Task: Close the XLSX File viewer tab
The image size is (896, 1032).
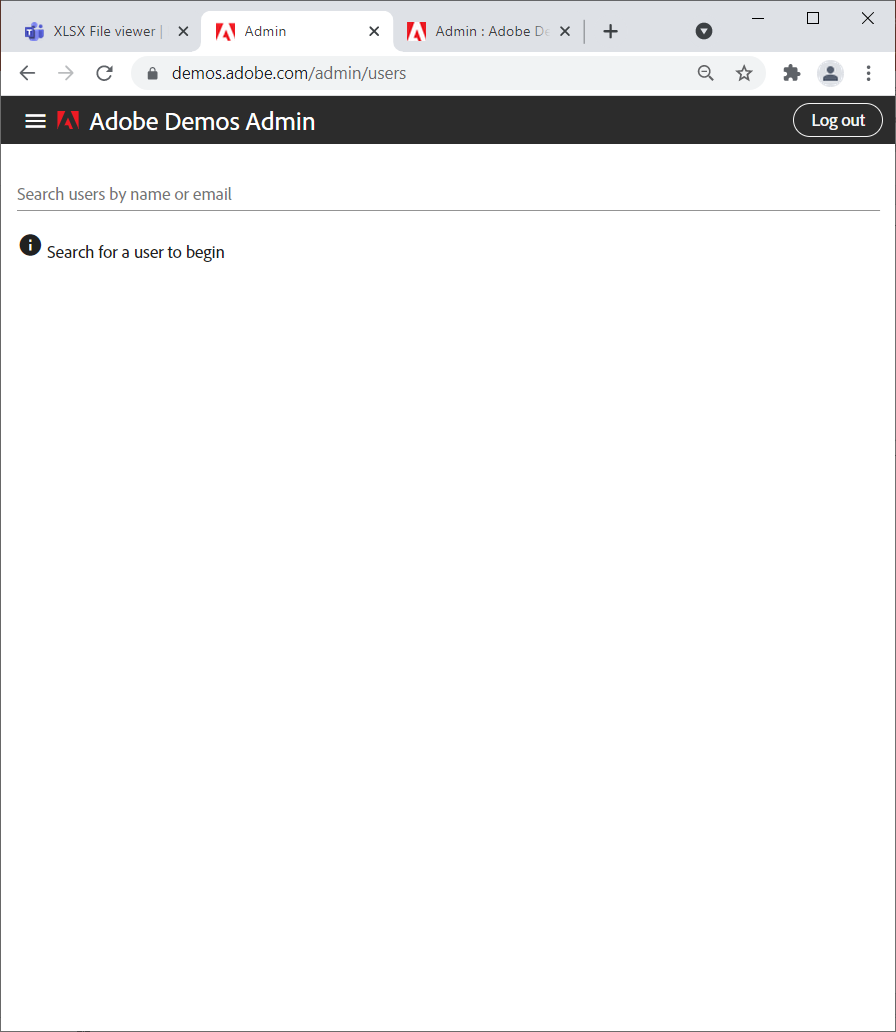Action: [184, 32]
